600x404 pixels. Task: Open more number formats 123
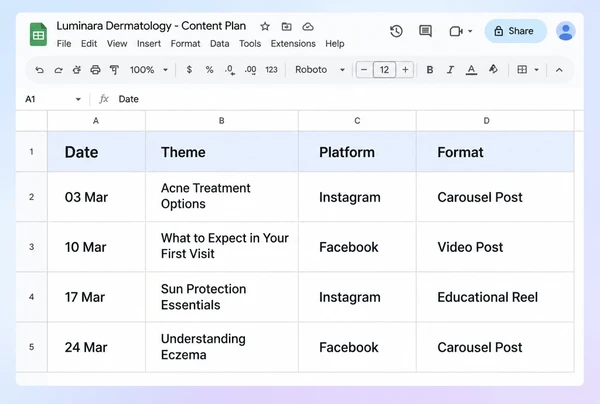pos(271,70)
